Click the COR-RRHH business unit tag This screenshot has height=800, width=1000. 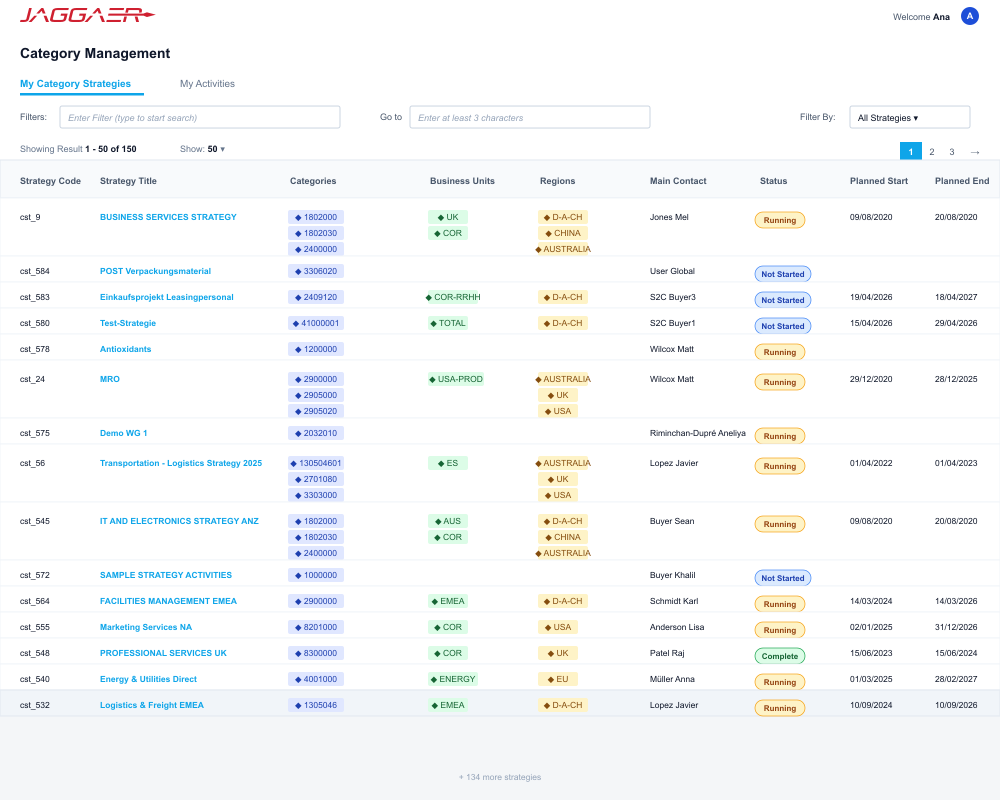tap(453, 297)
